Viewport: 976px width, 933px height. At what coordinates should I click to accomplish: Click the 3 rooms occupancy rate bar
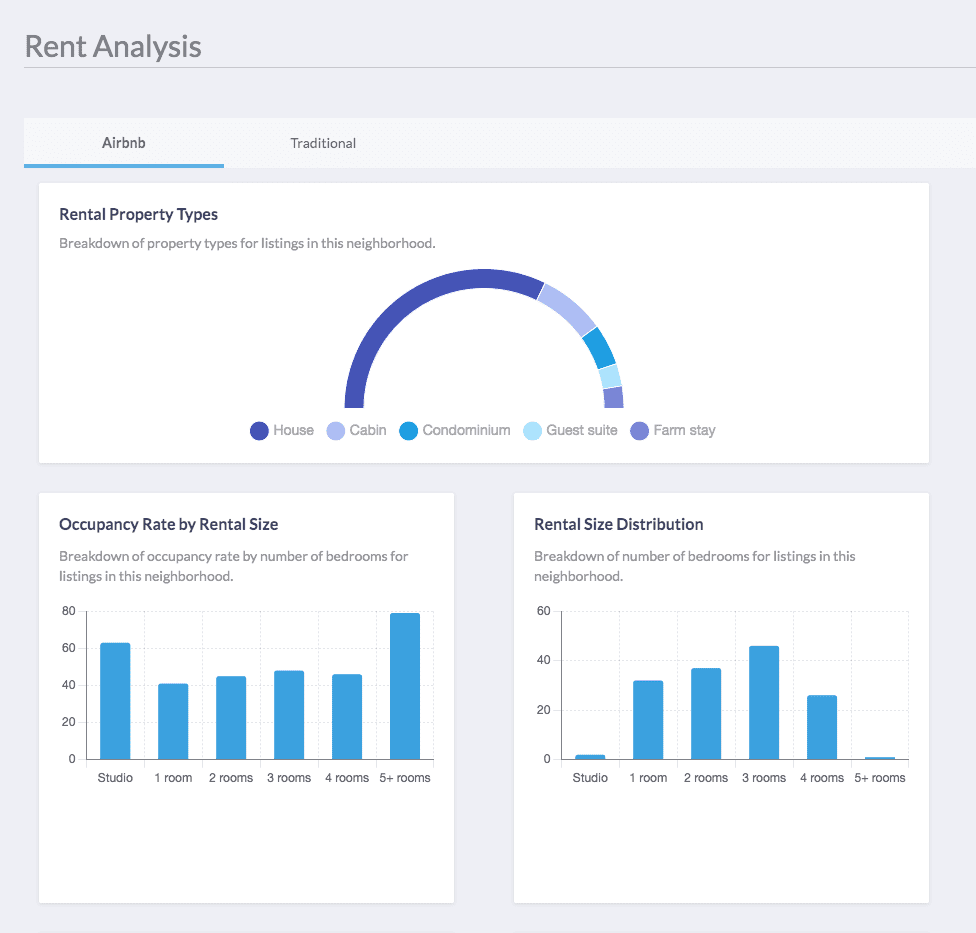(289, 714)
